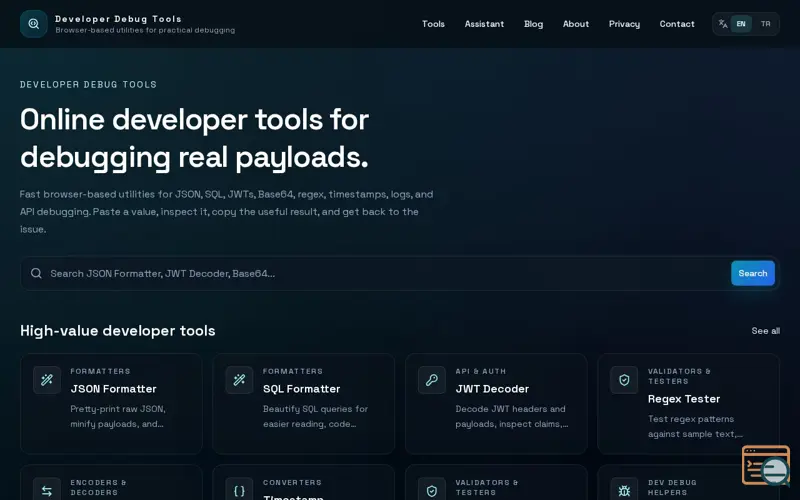Click the See all link
This screenshot has width=800, height=500.
click(x=765, y=331)
